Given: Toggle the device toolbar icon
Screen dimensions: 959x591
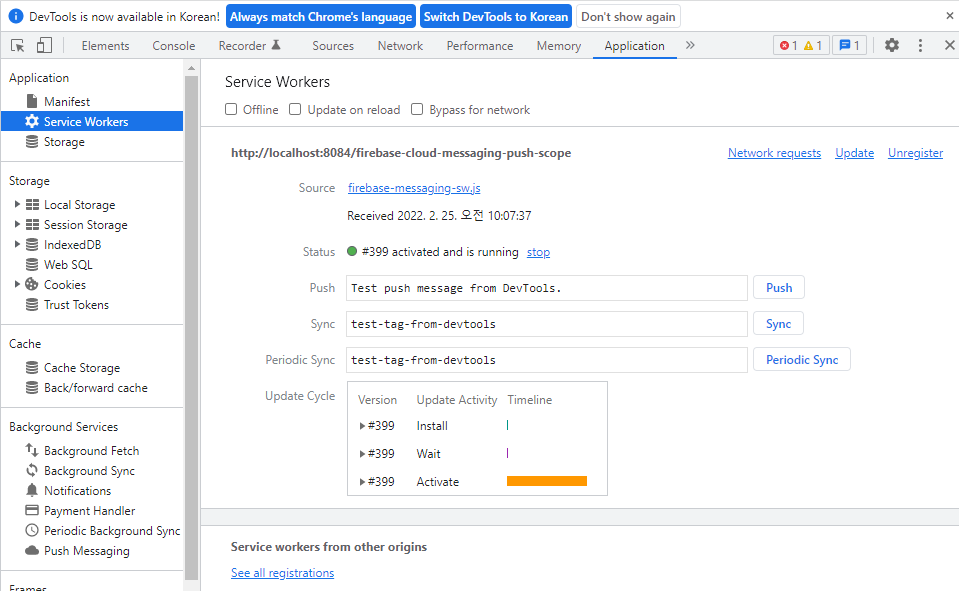Looking at the screenshot, I should (x=44, y=45).
